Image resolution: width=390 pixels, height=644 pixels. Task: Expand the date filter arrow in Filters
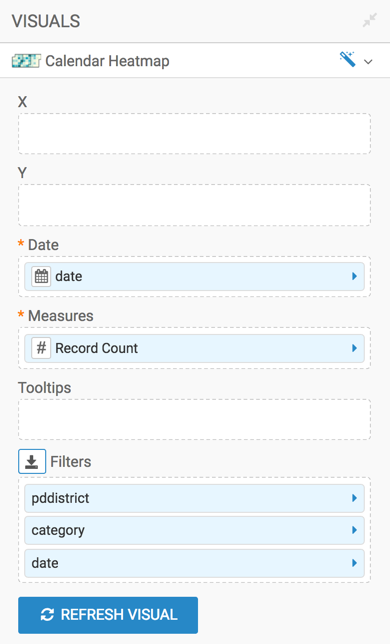point(354,563)
